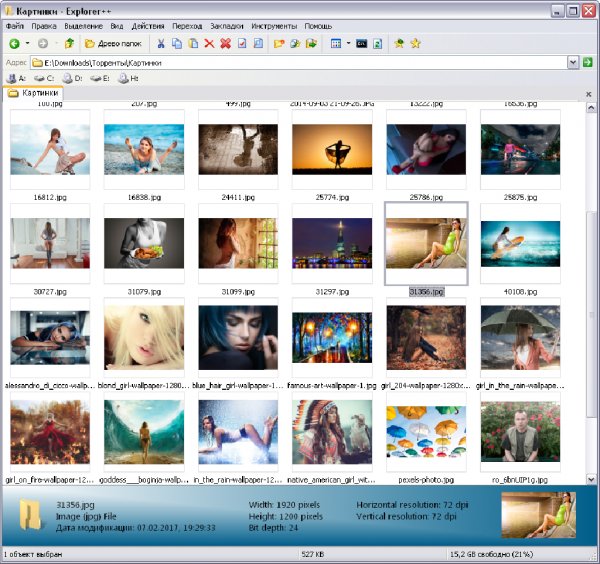The image size is (600, 564).
Task: Click the file name 24411.jpg
Action: click(238, 197)
